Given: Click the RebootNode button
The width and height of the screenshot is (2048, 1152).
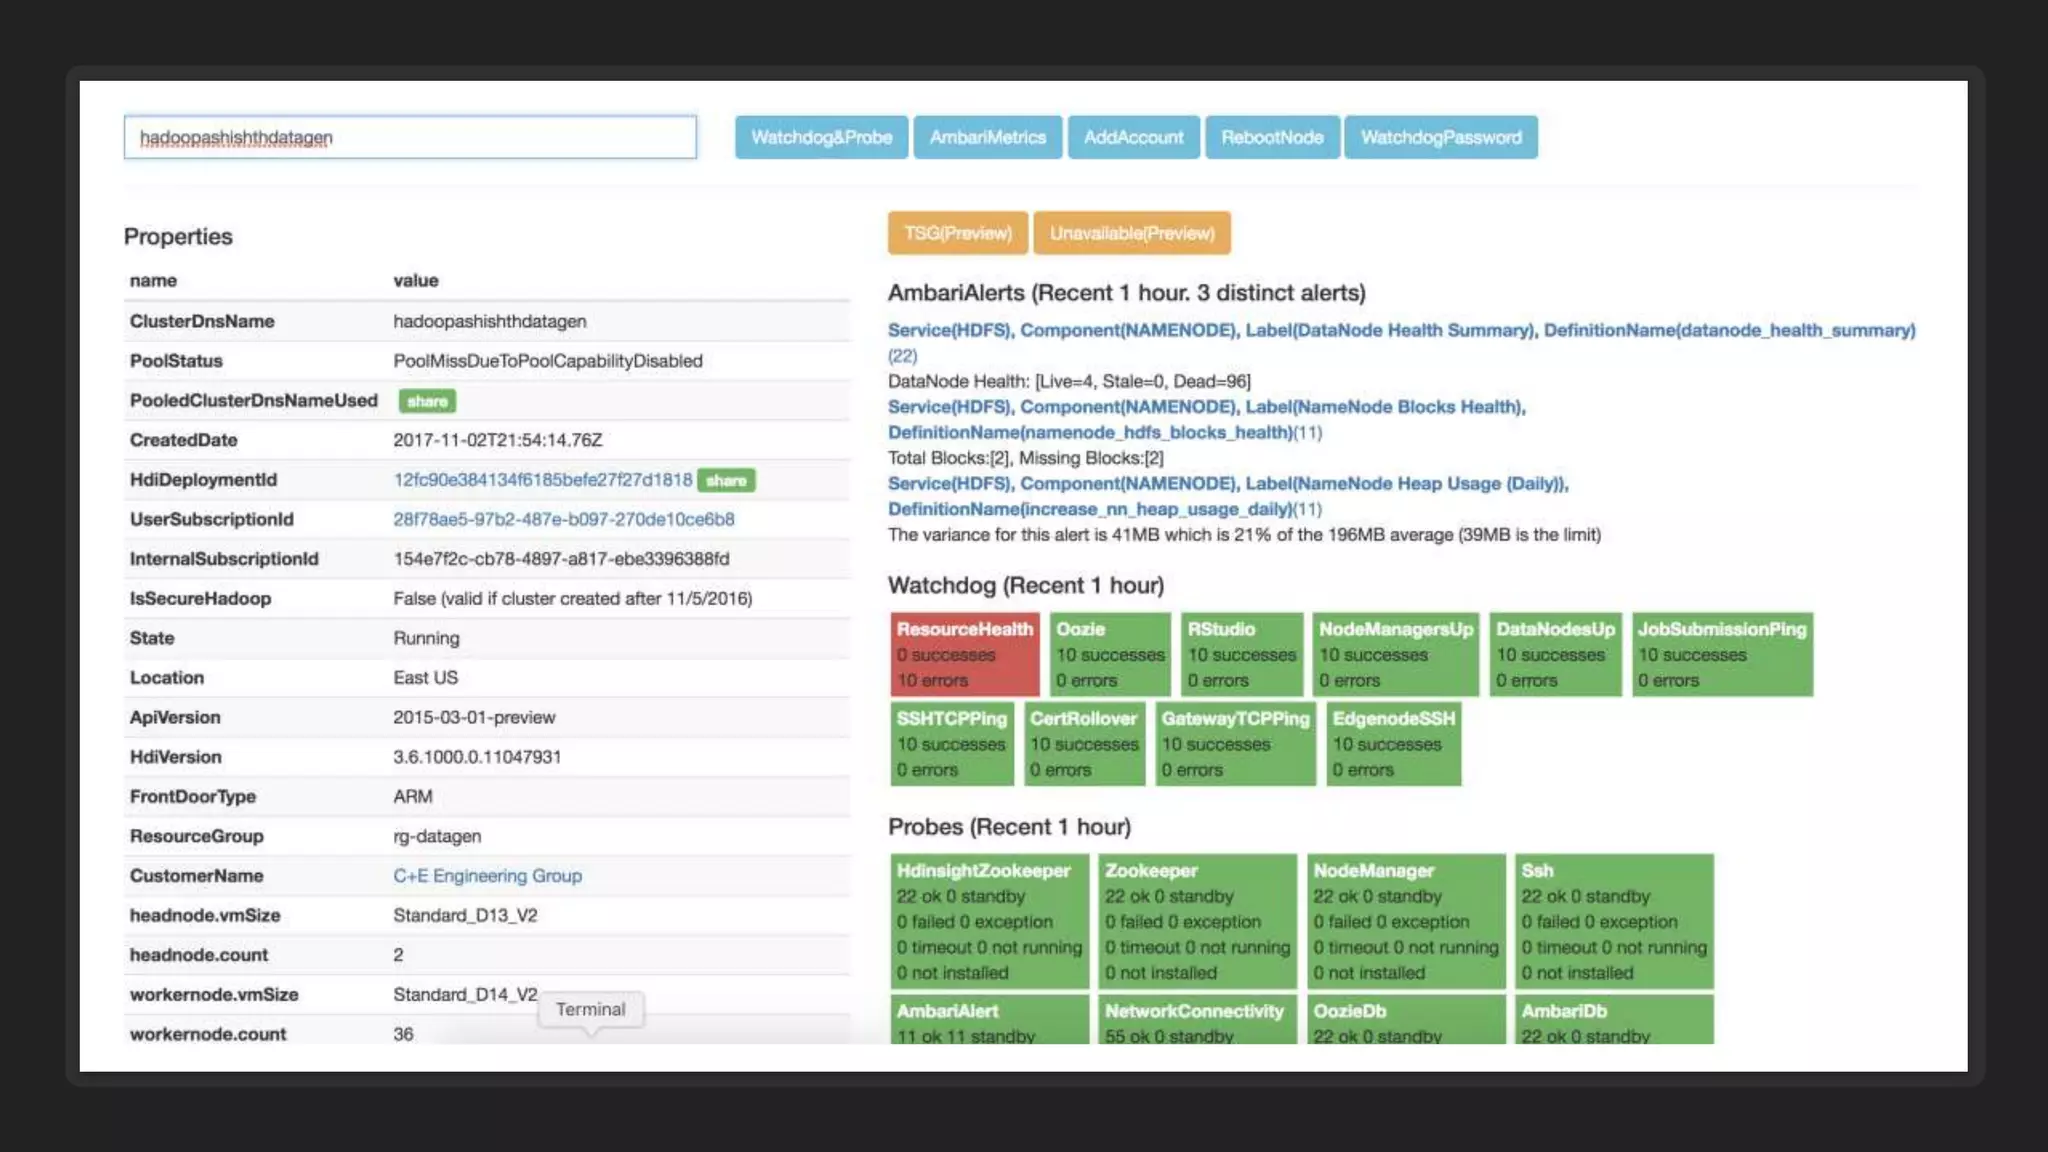Looking at the screenshot, I should [1271, 137].
